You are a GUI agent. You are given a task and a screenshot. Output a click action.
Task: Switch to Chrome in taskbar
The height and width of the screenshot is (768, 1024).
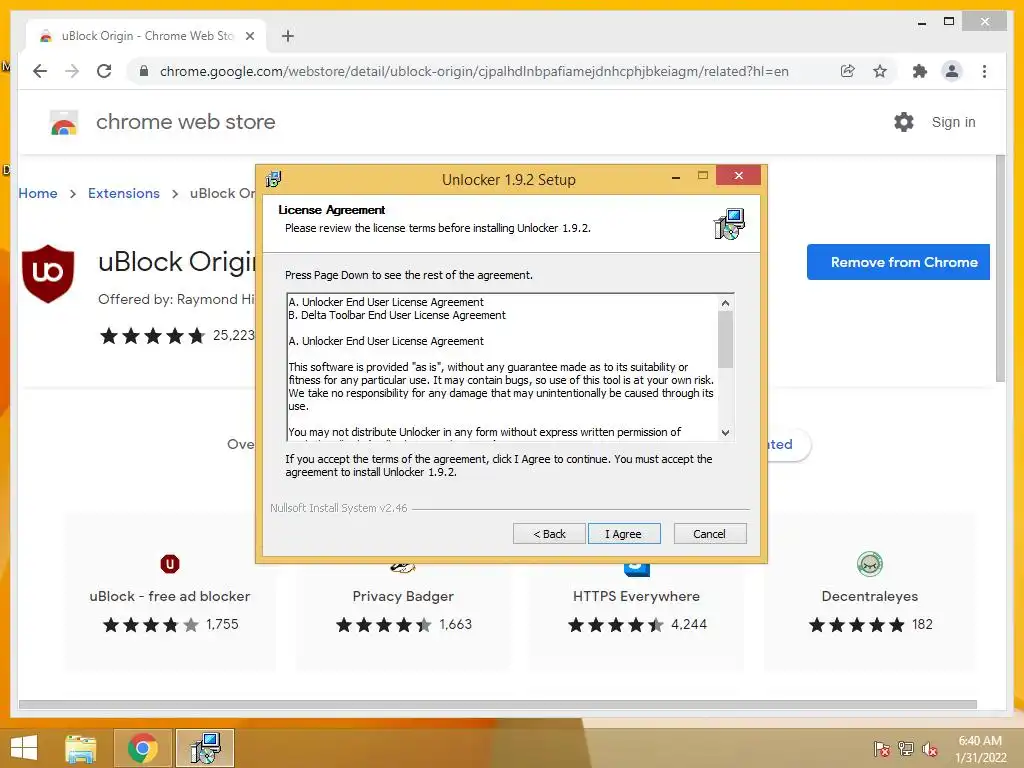tap(143, 748)
